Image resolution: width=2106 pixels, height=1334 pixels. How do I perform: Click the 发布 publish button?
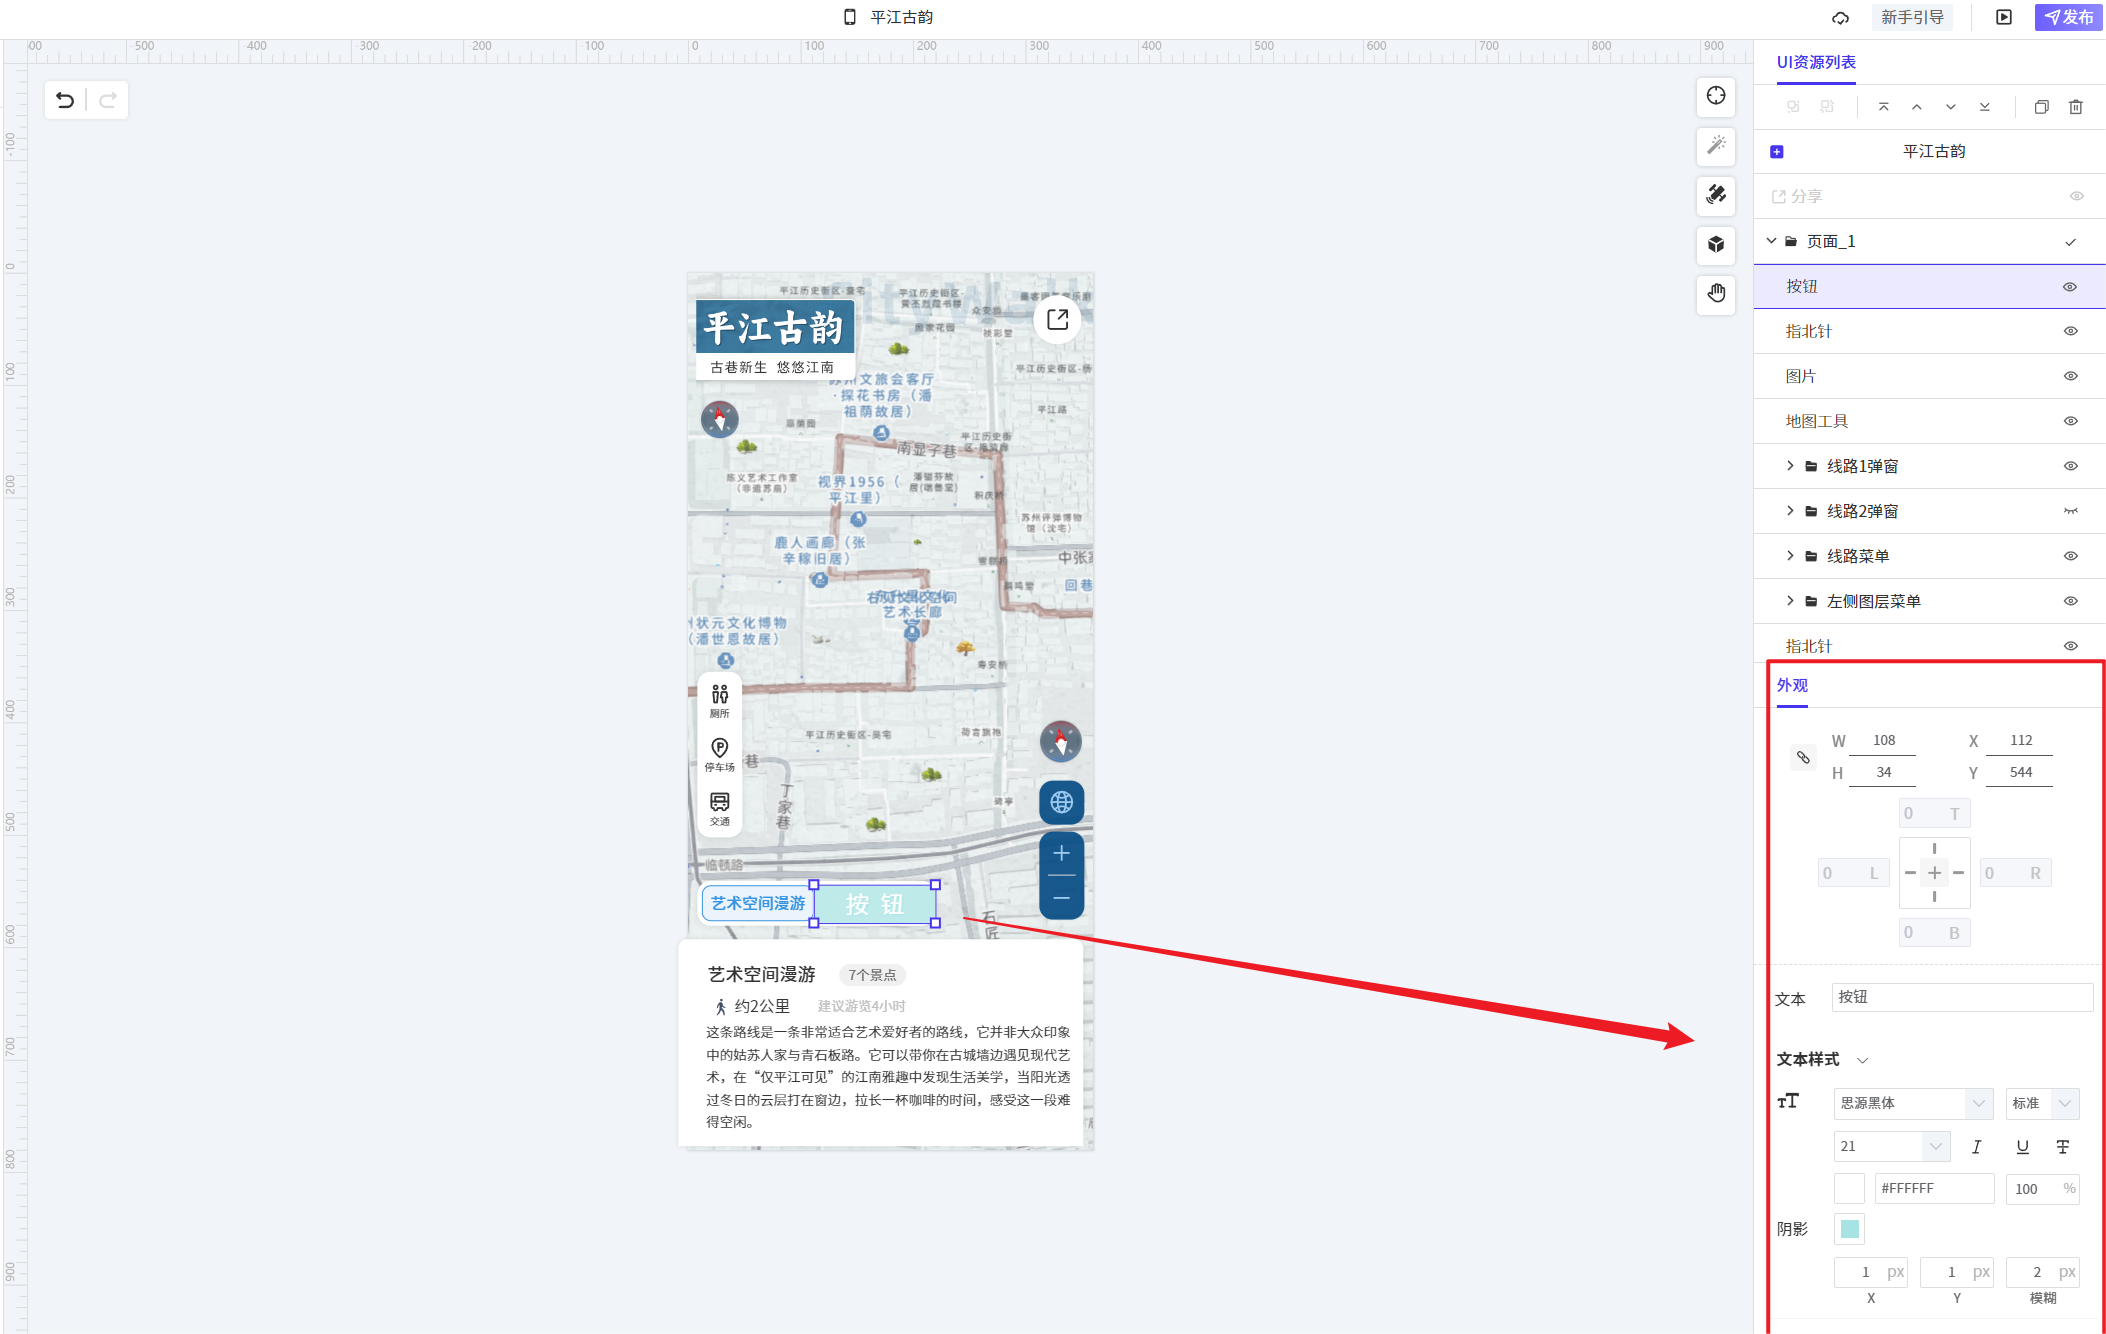click(x=2068, y=17)
